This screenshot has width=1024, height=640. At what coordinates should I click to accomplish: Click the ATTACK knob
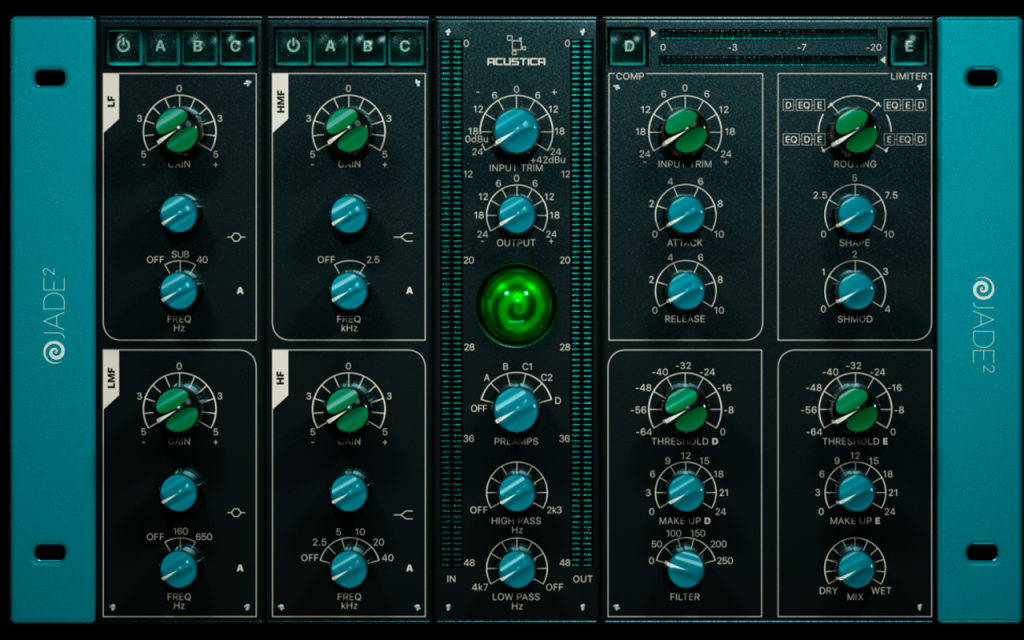(685, 214)
